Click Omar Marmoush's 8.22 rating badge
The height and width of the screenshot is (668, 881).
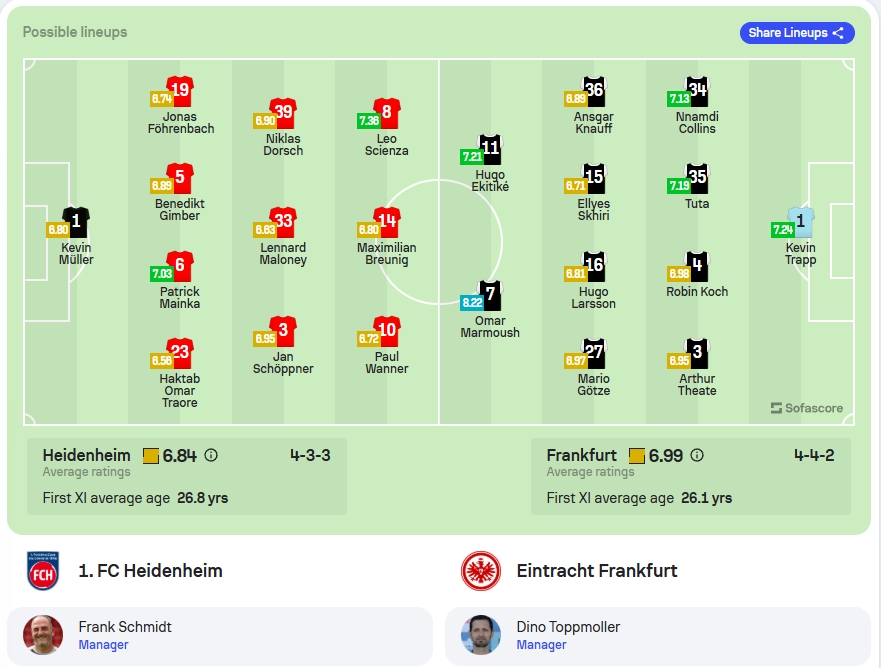[472, 302]
